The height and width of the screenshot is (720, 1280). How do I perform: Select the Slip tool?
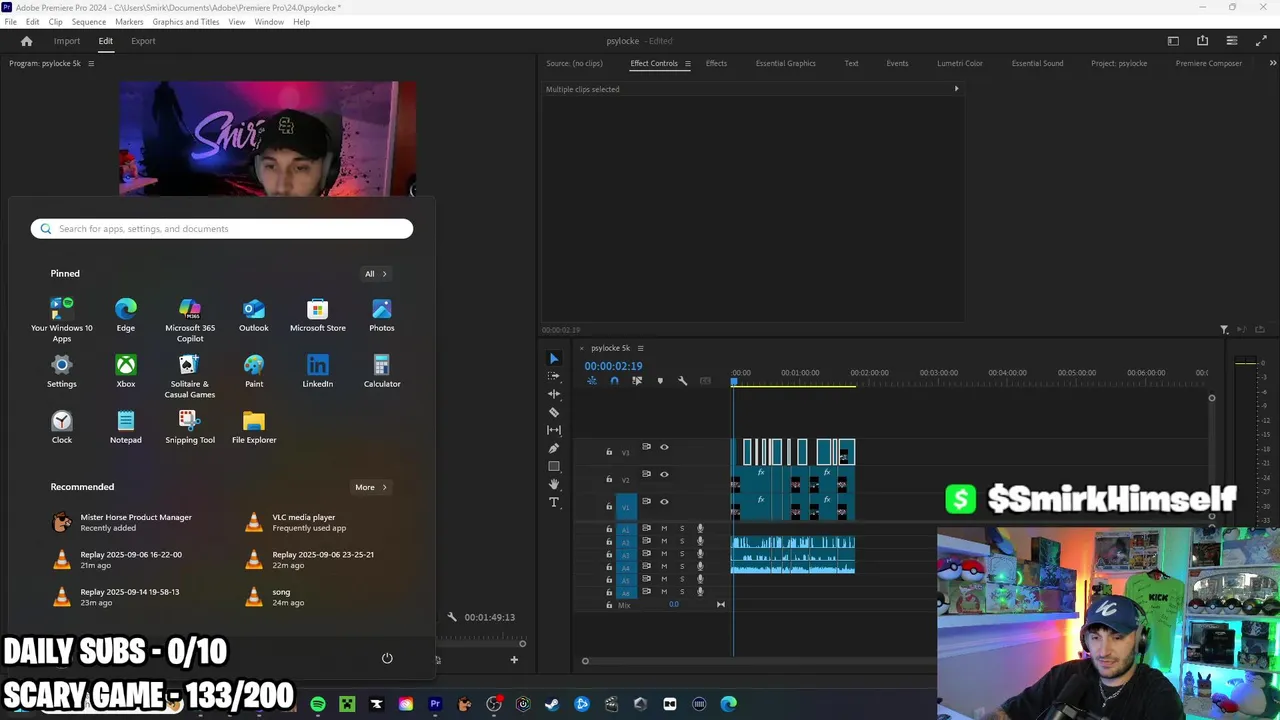point(554,430)
